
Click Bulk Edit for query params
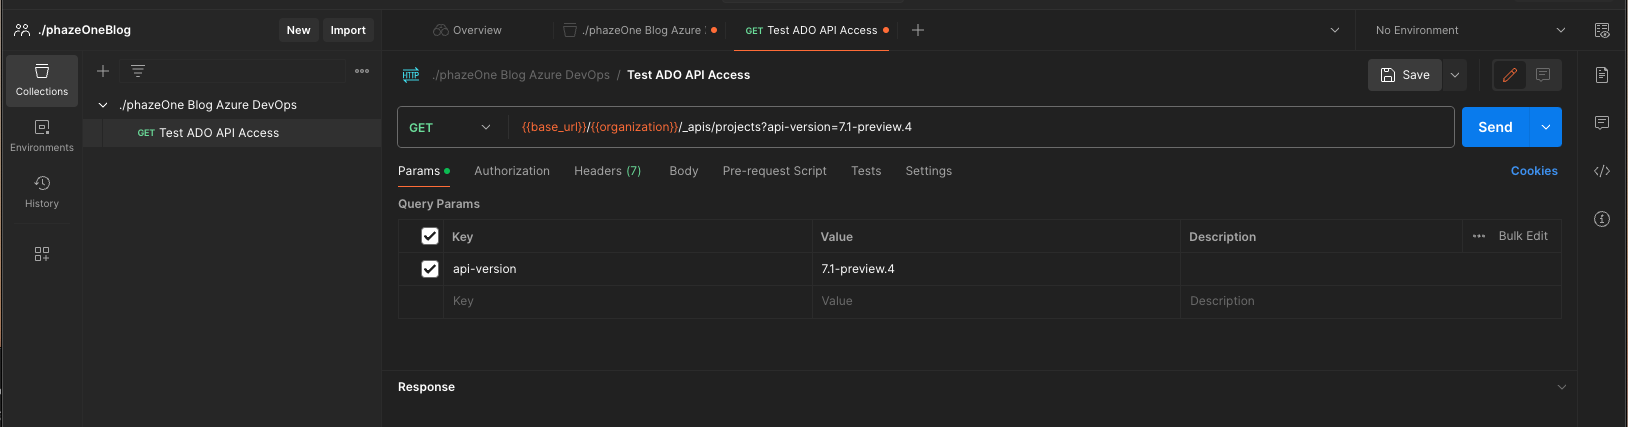[1523, 236]
